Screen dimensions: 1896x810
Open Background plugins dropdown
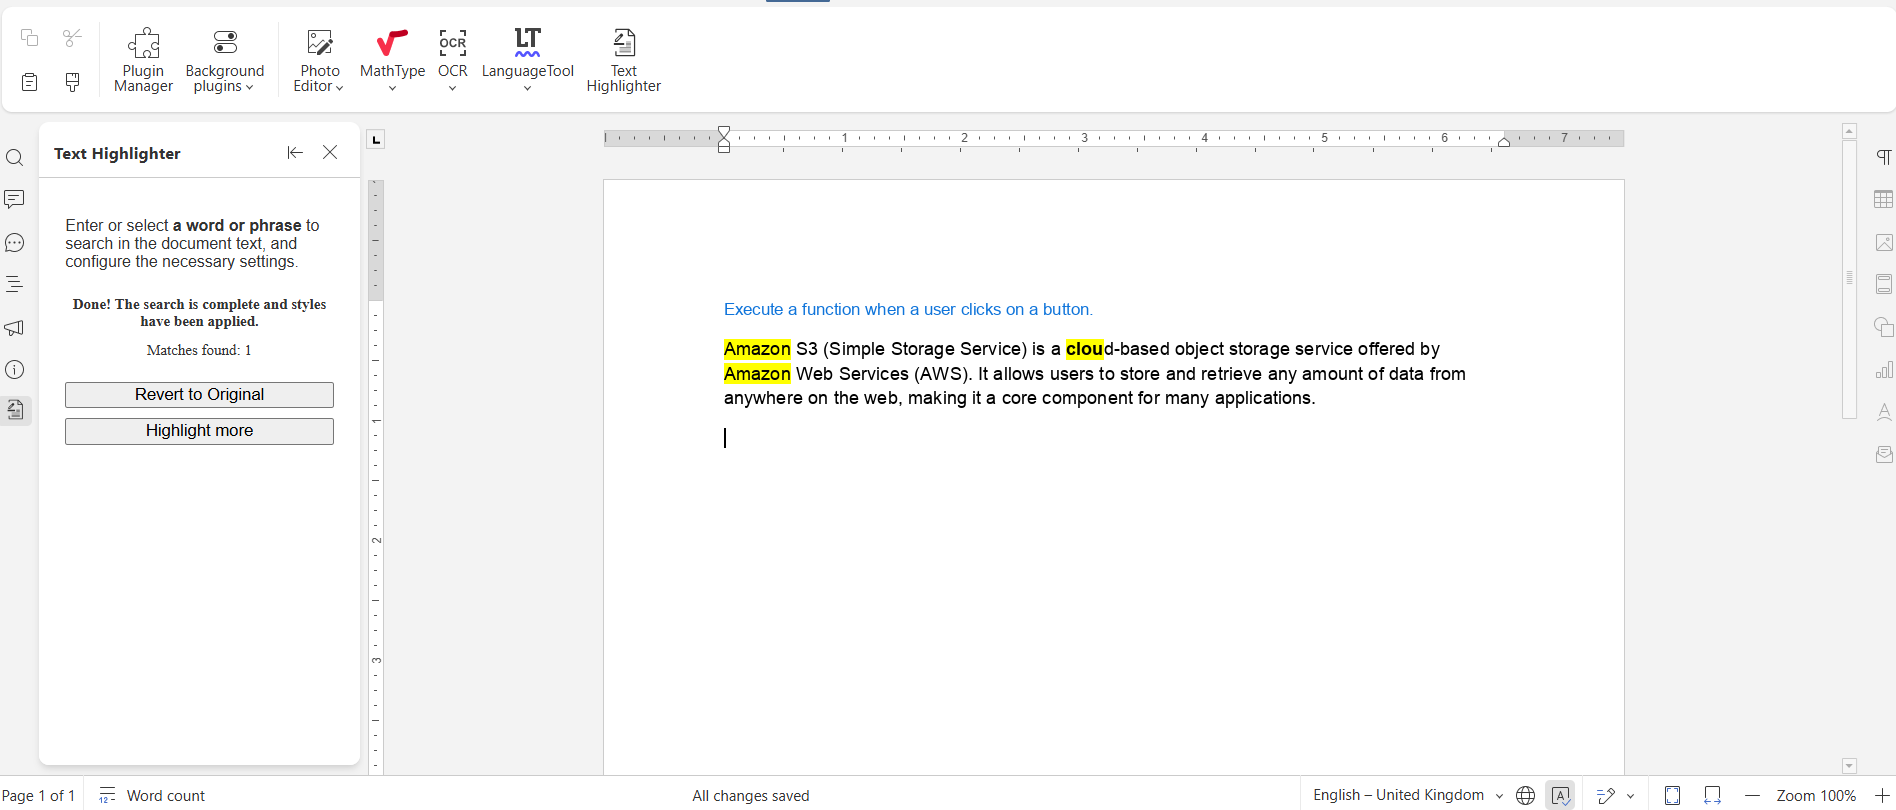point(225,60)
